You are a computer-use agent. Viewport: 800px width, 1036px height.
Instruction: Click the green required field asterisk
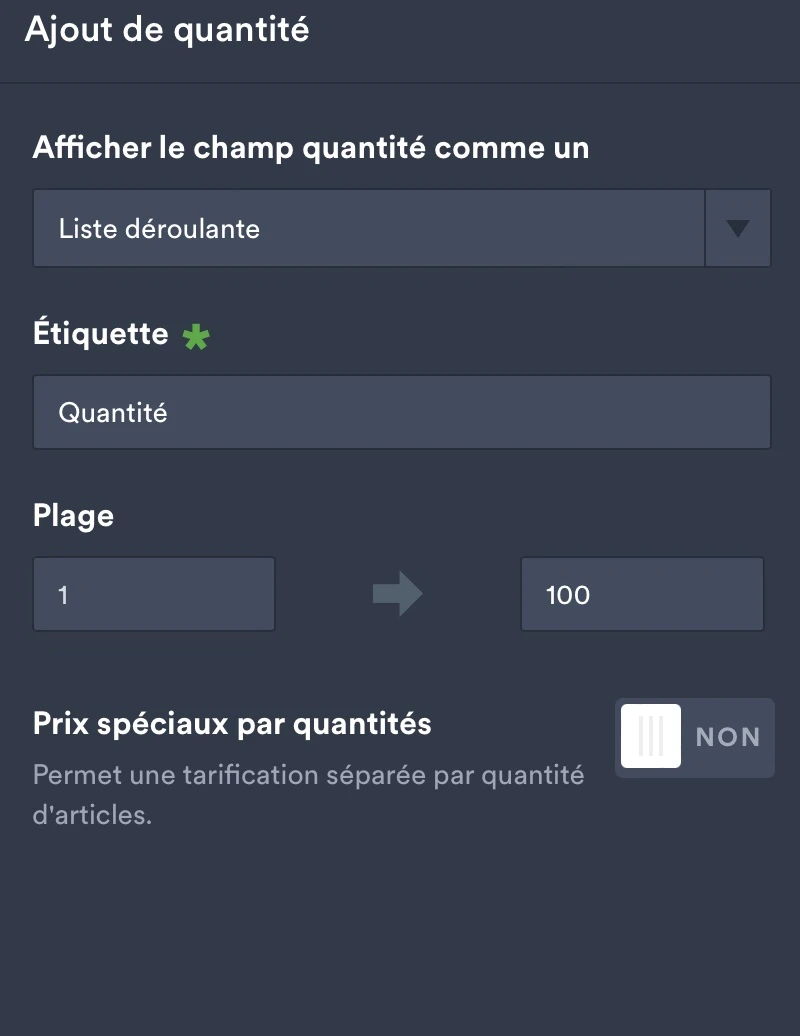196,334
